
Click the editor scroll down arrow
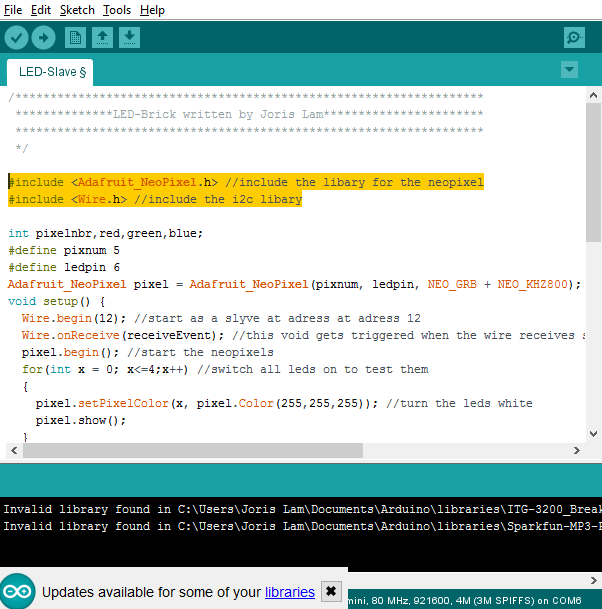593,434
